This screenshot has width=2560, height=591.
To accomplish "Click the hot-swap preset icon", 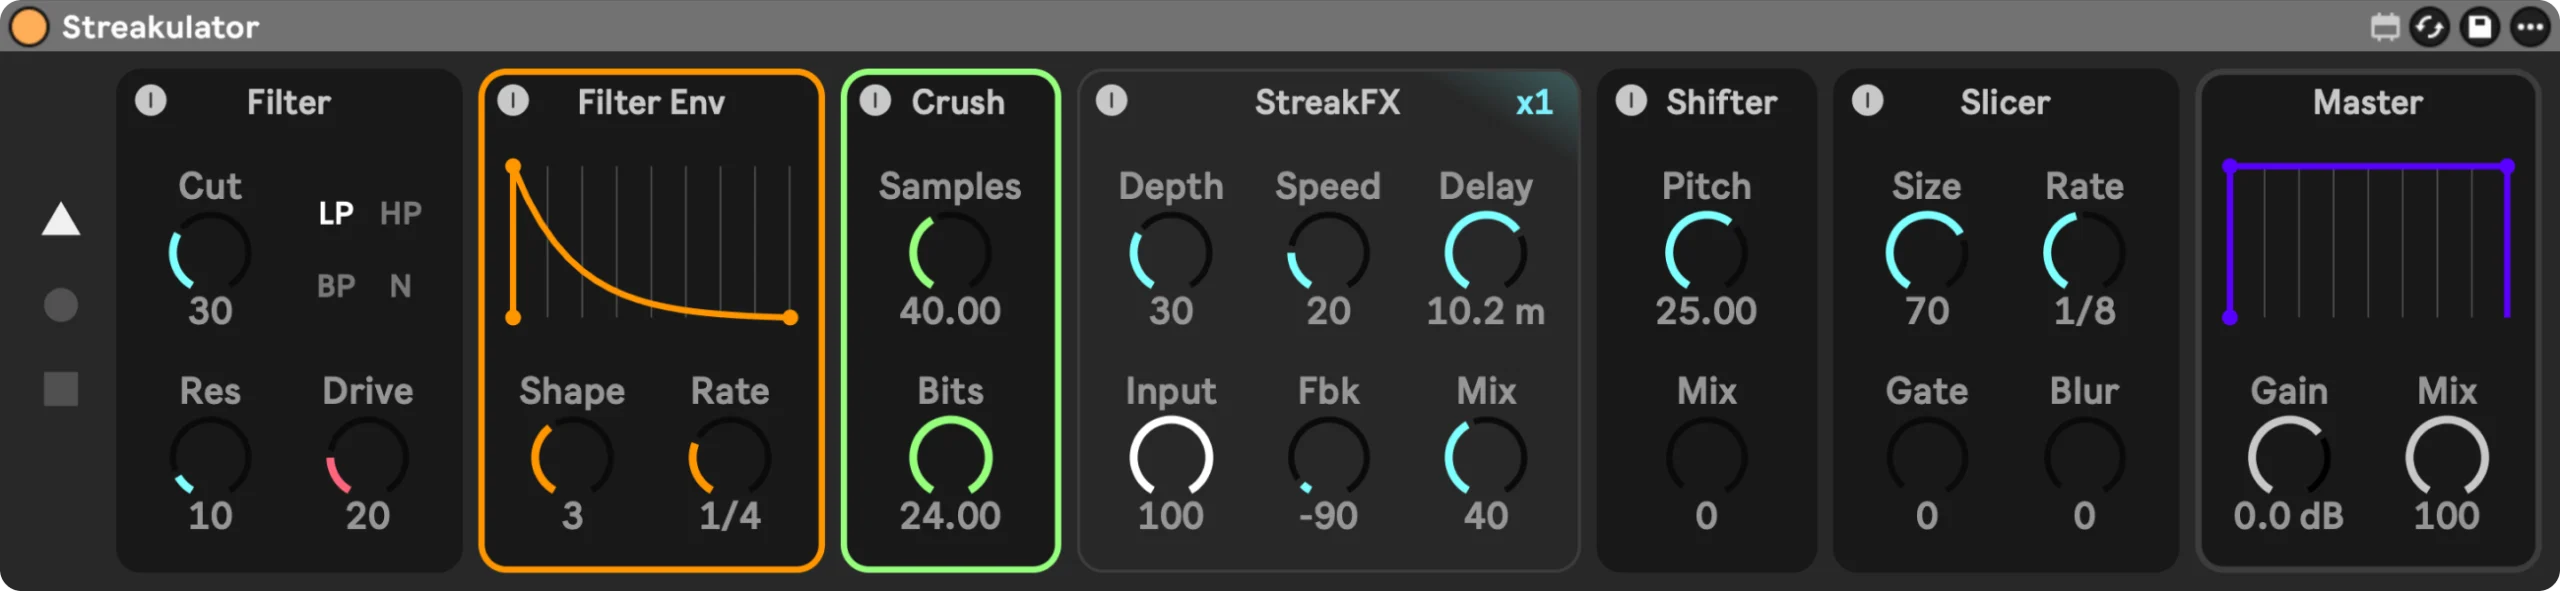I will [x=2429, y=27].
